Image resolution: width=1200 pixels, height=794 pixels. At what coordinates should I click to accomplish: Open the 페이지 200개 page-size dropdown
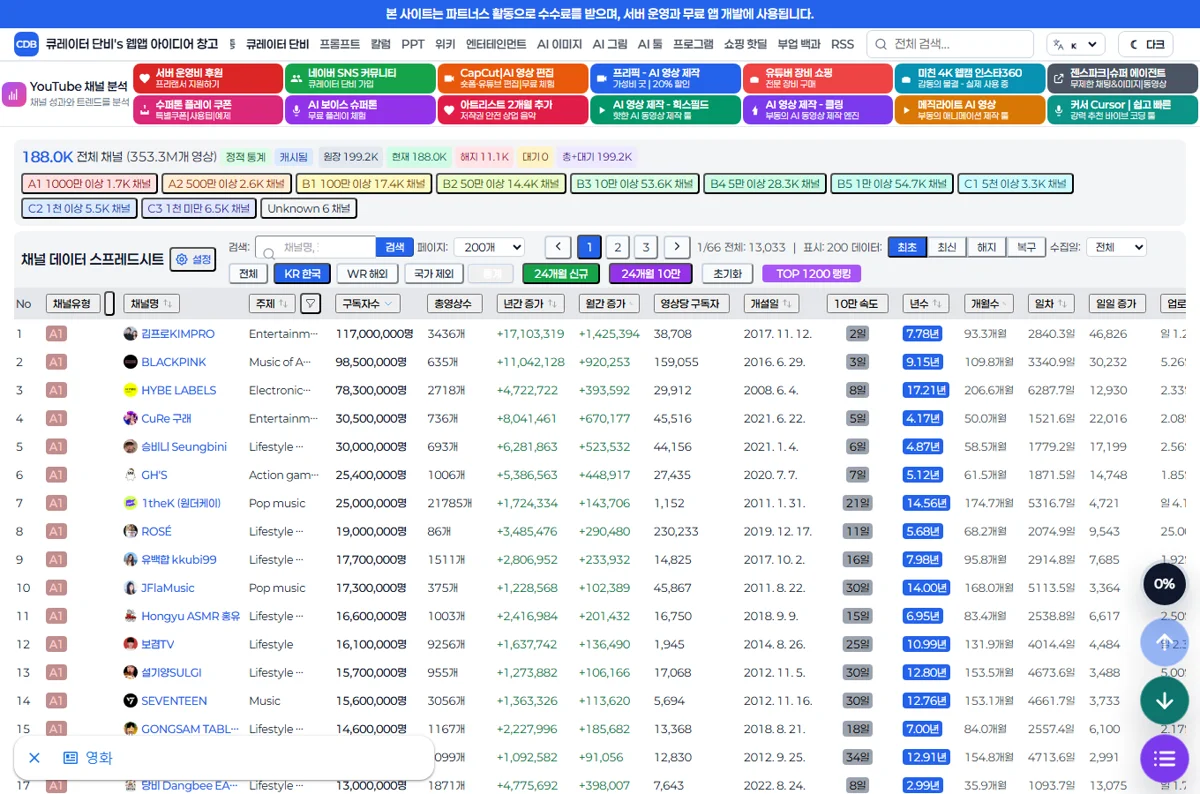(x=489, y=247)
